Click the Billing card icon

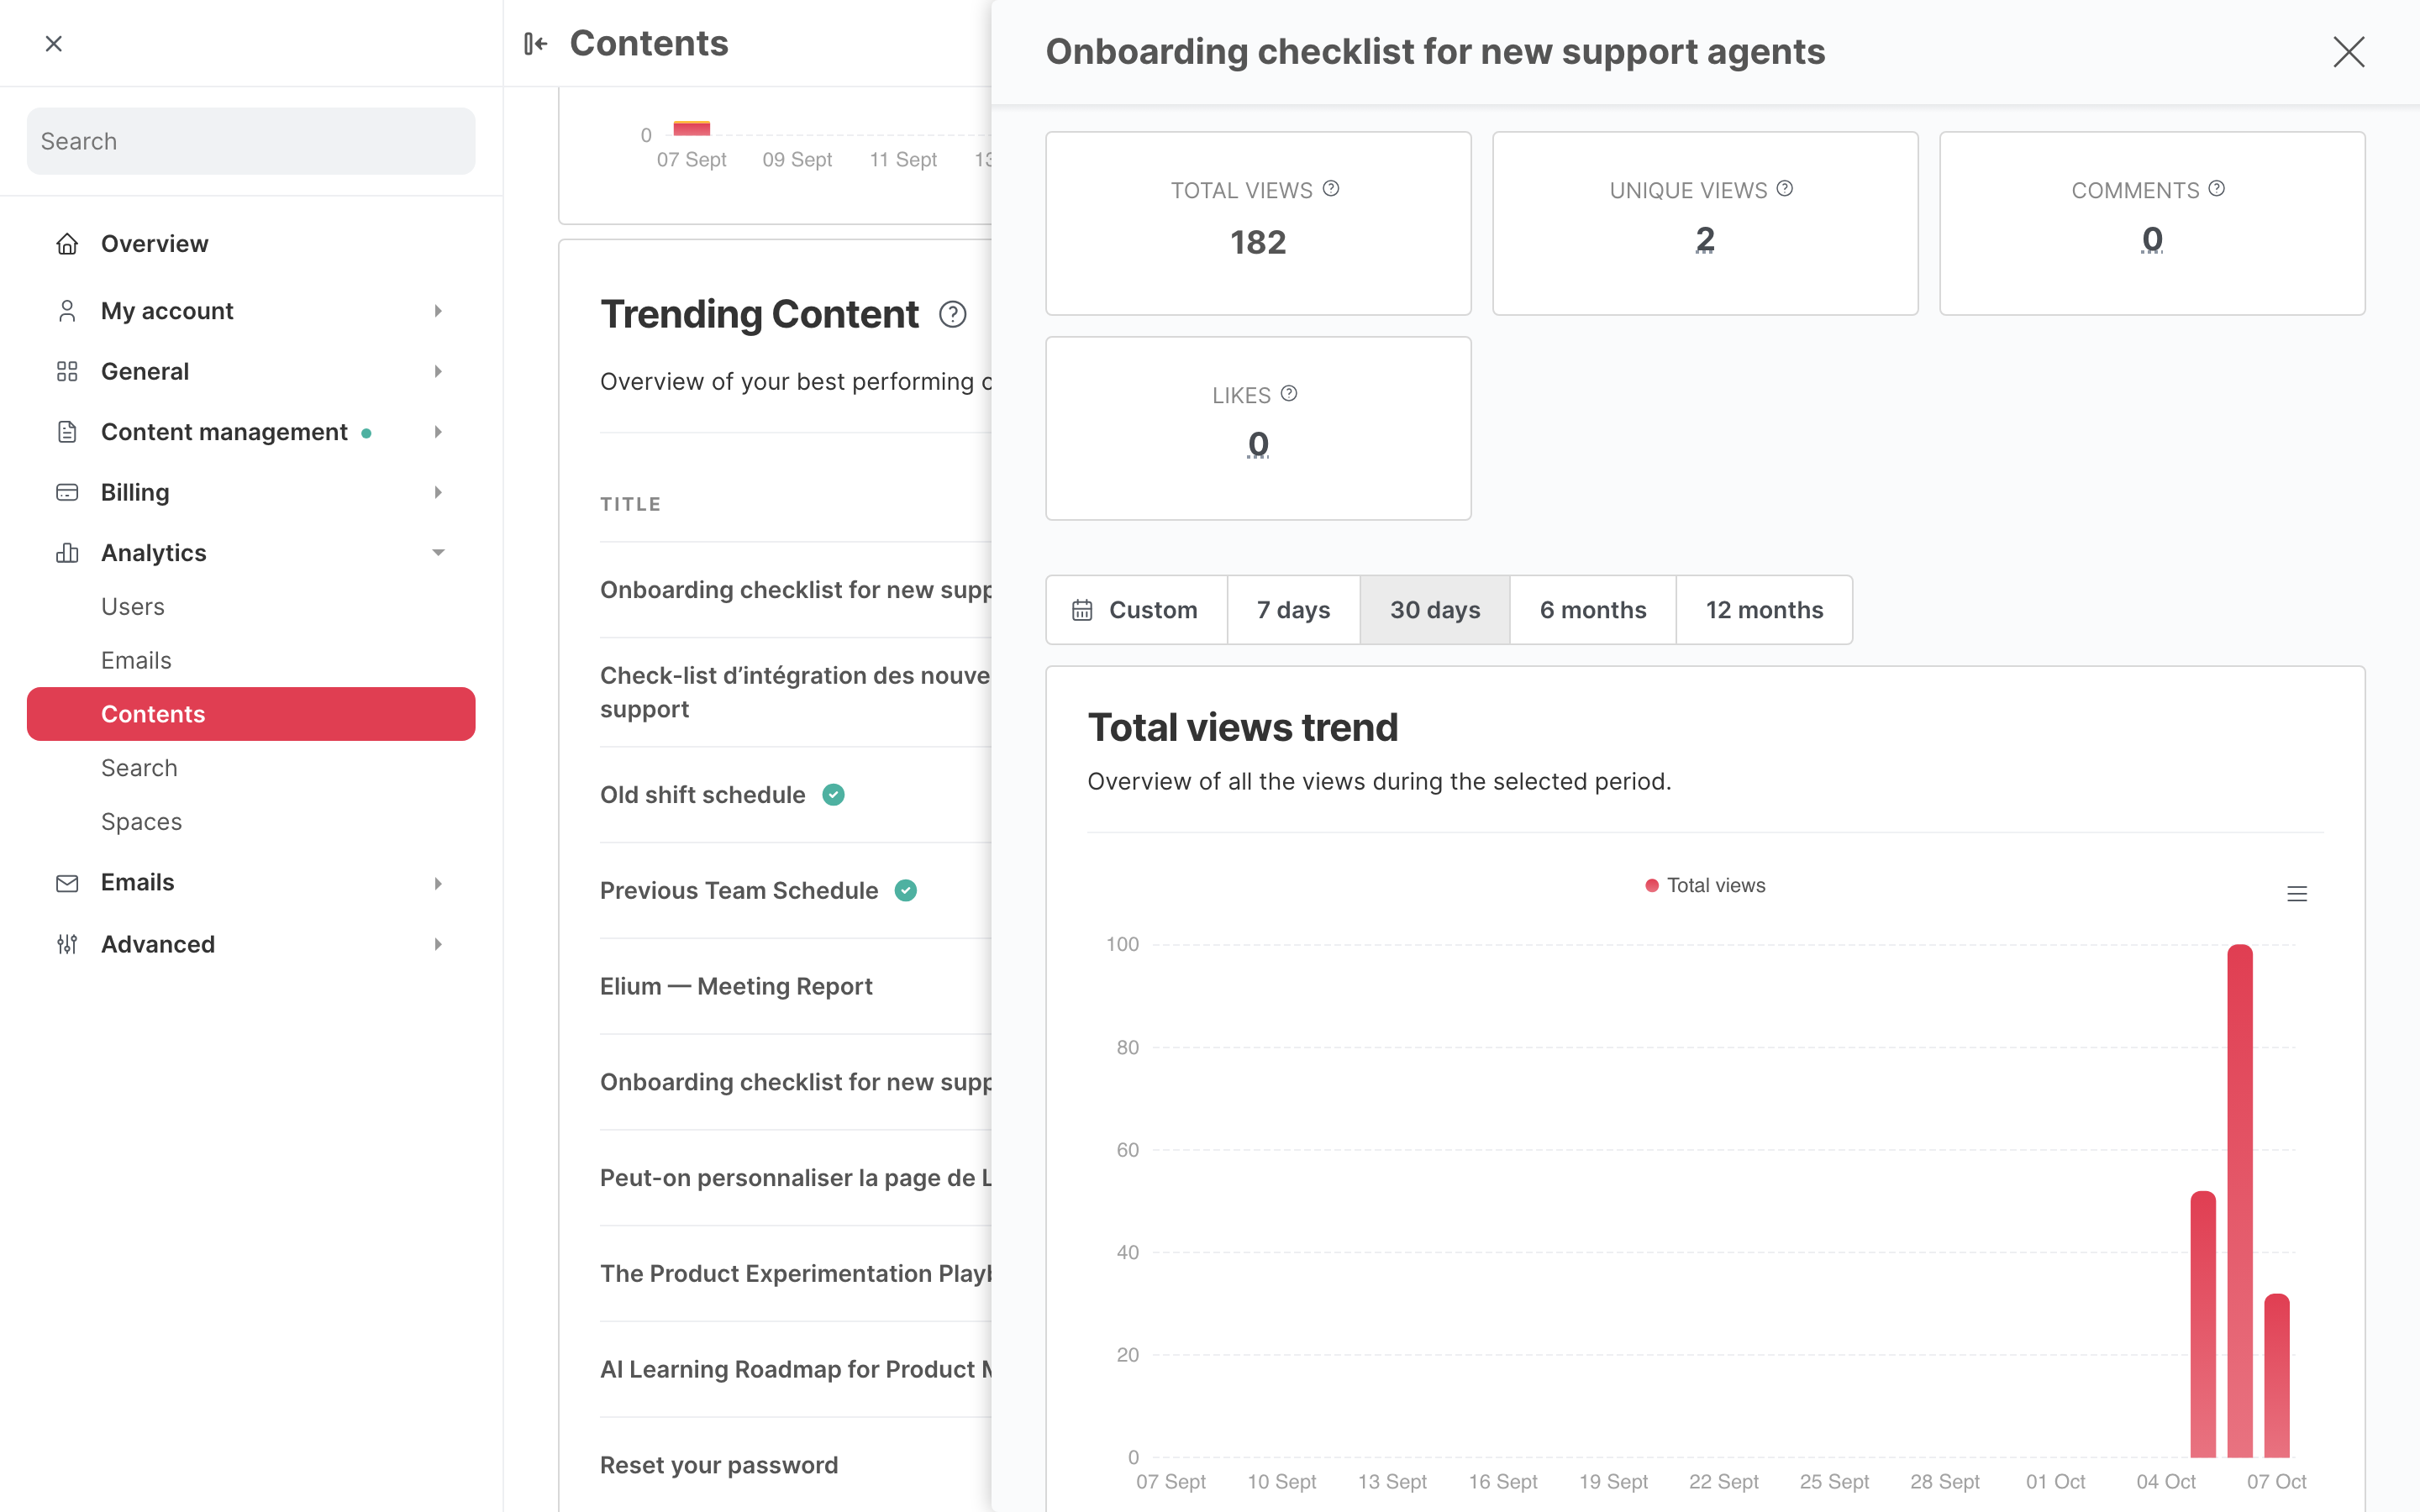pos(67,492)
